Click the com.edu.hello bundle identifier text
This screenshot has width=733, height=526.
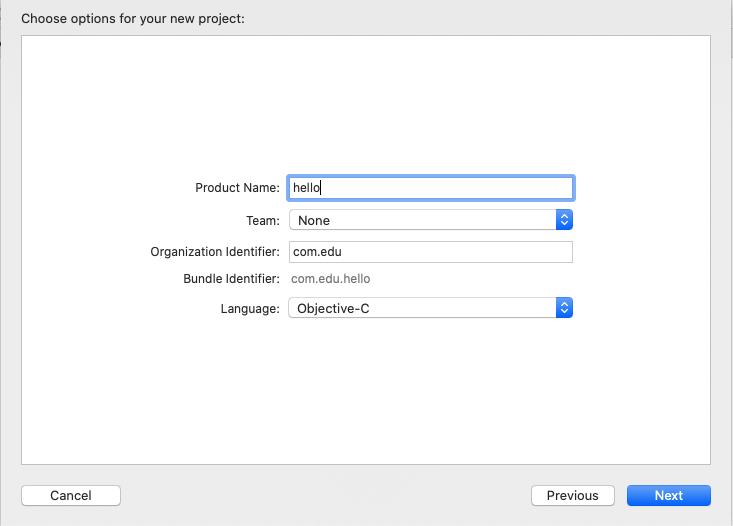point(330,279)
